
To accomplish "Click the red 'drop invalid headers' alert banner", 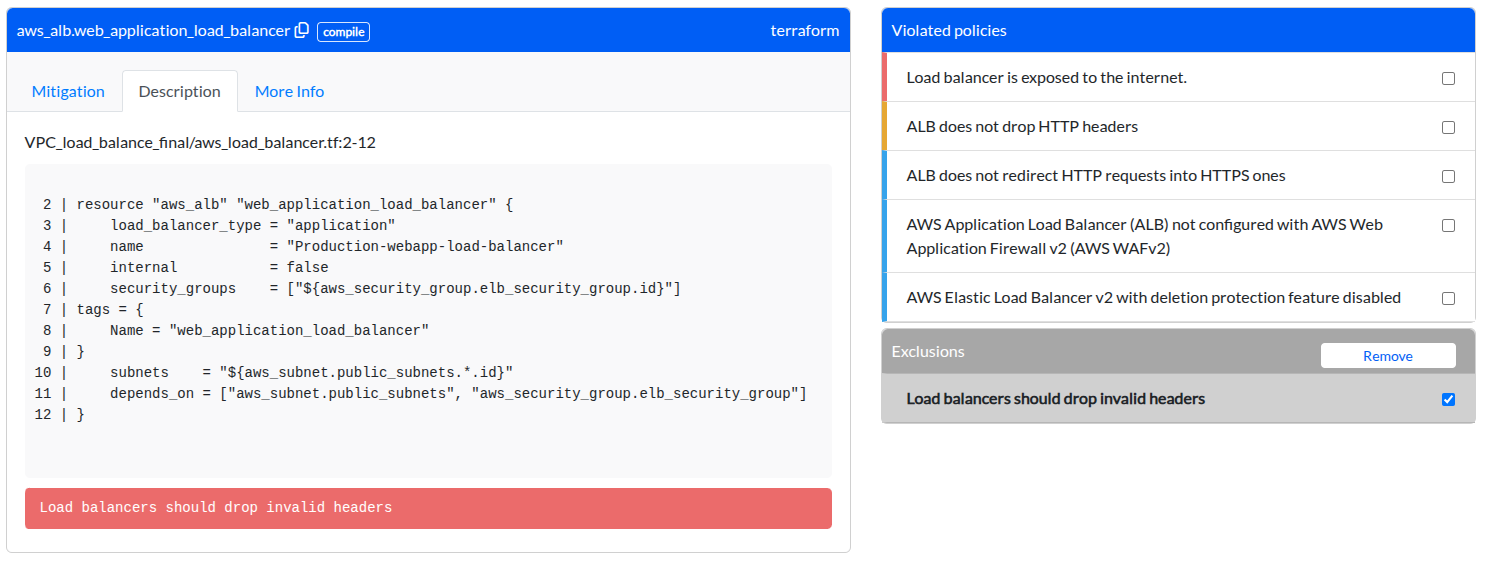I will coord(428,508).
